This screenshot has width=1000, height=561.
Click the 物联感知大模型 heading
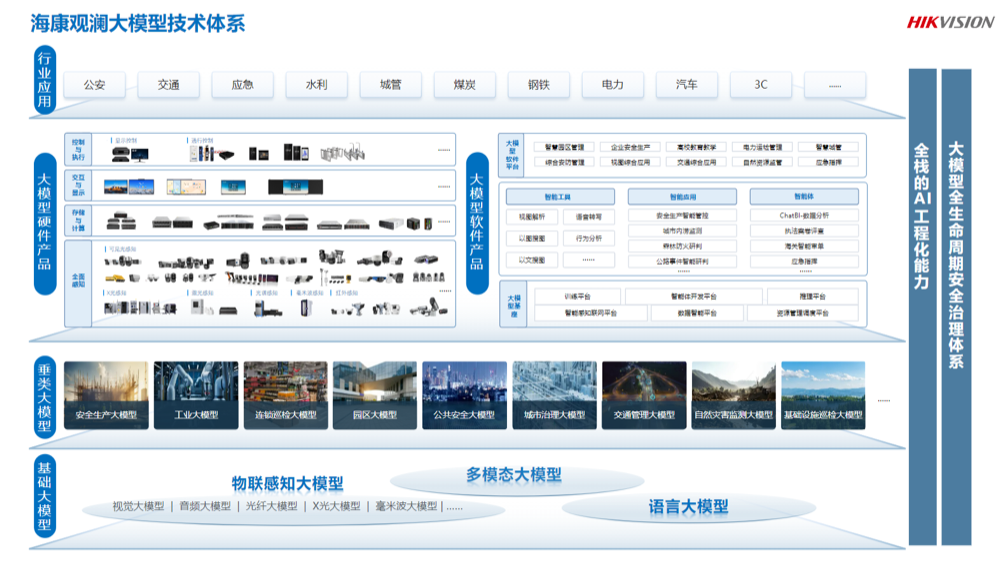click(x=288, y=483)
